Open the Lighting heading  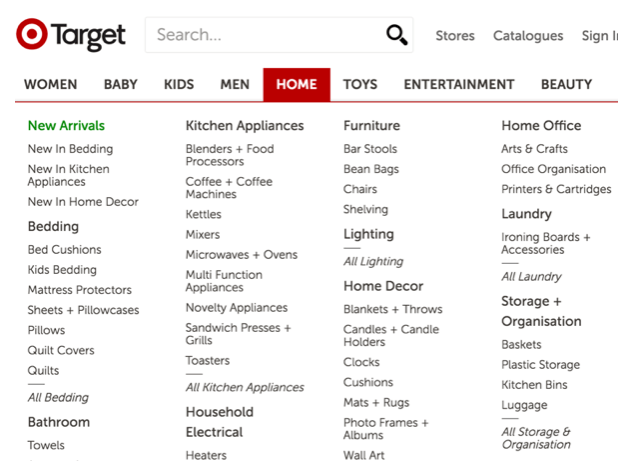click(369, 234)
